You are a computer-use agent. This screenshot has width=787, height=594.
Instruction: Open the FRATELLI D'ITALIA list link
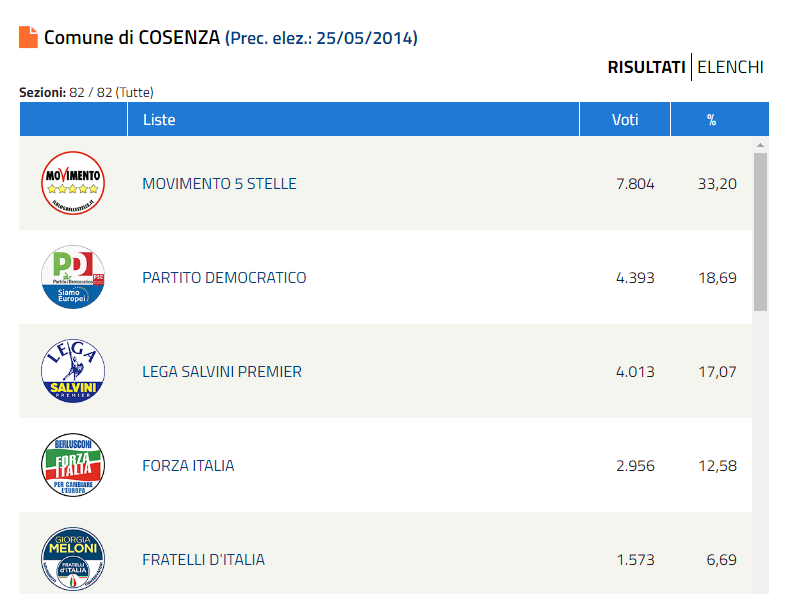pyautogui.click(x=203, y=559)
